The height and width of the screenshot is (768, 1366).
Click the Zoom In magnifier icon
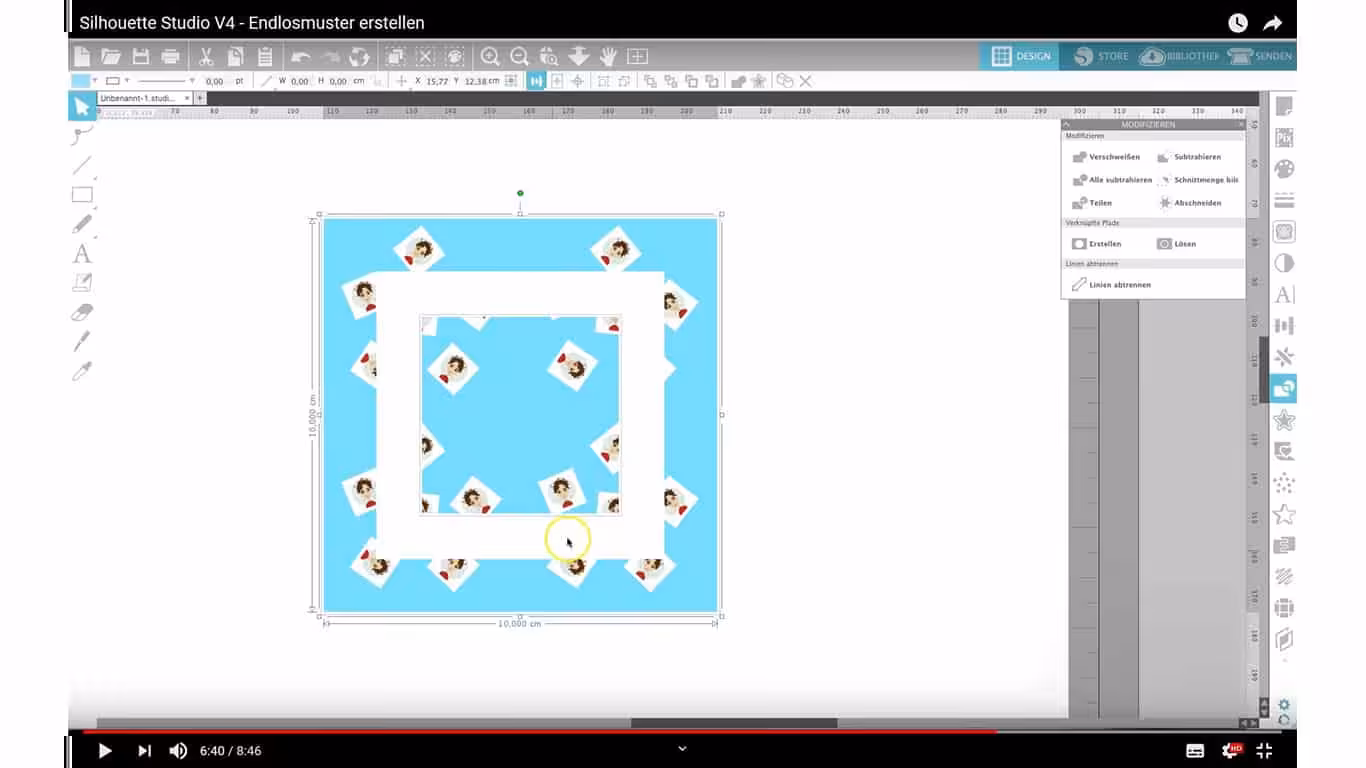[490, 57]
